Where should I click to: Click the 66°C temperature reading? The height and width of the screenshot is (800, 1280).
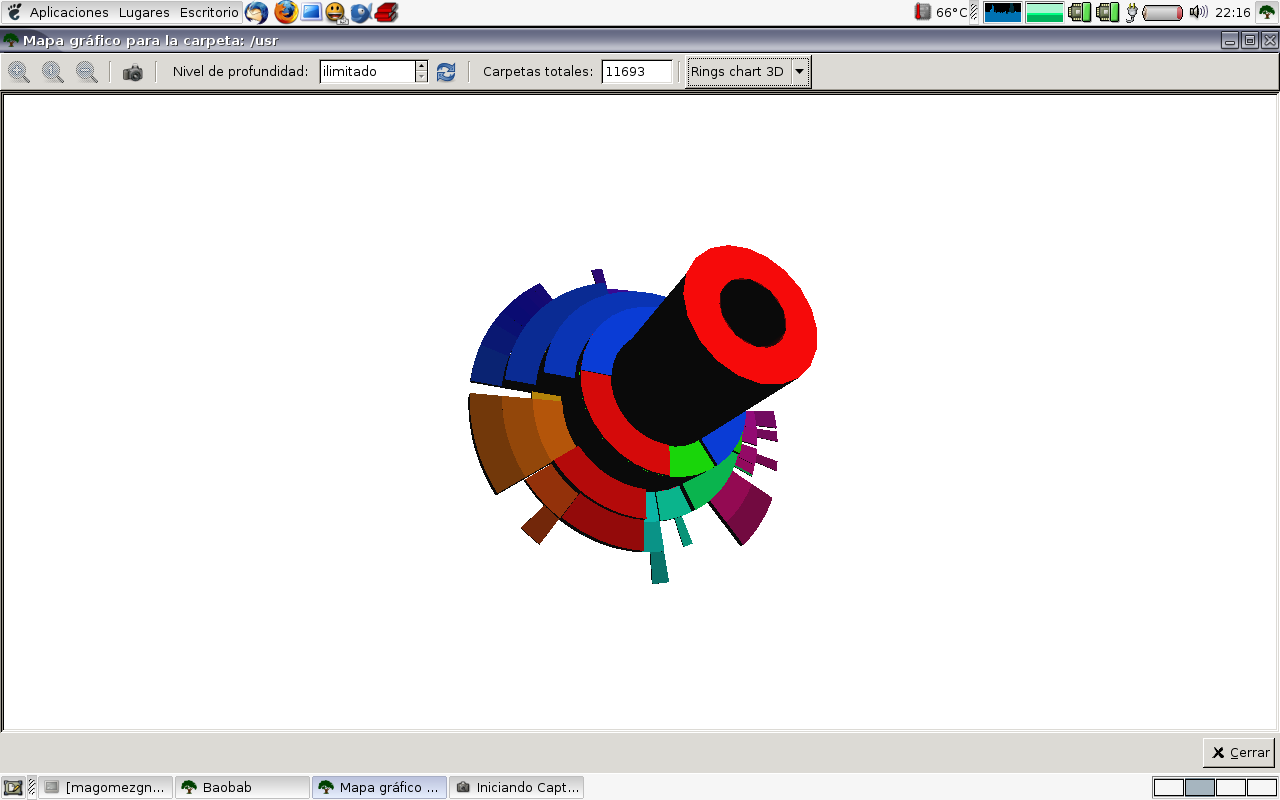(x=951, y=12)
